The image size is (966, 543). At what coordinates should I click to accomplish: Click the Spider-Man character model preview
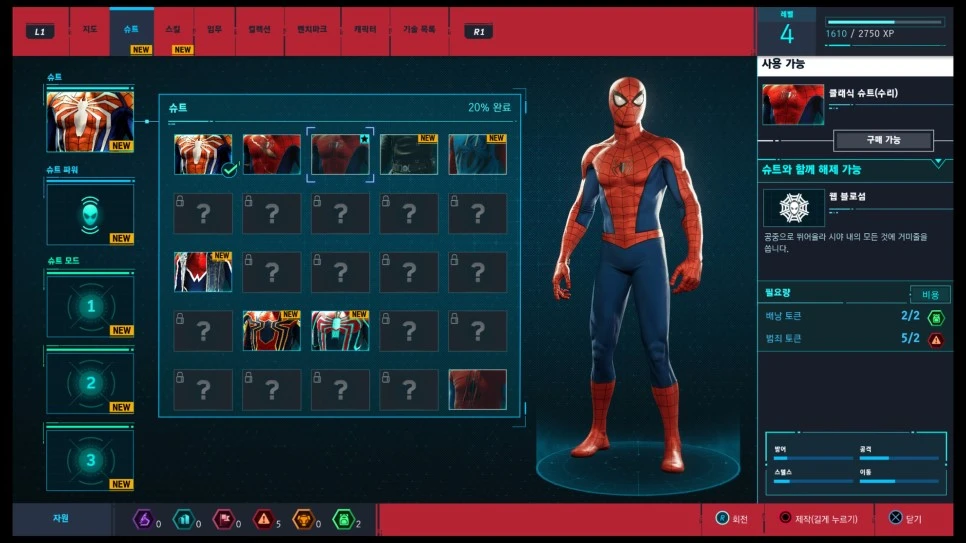point(630,274)
